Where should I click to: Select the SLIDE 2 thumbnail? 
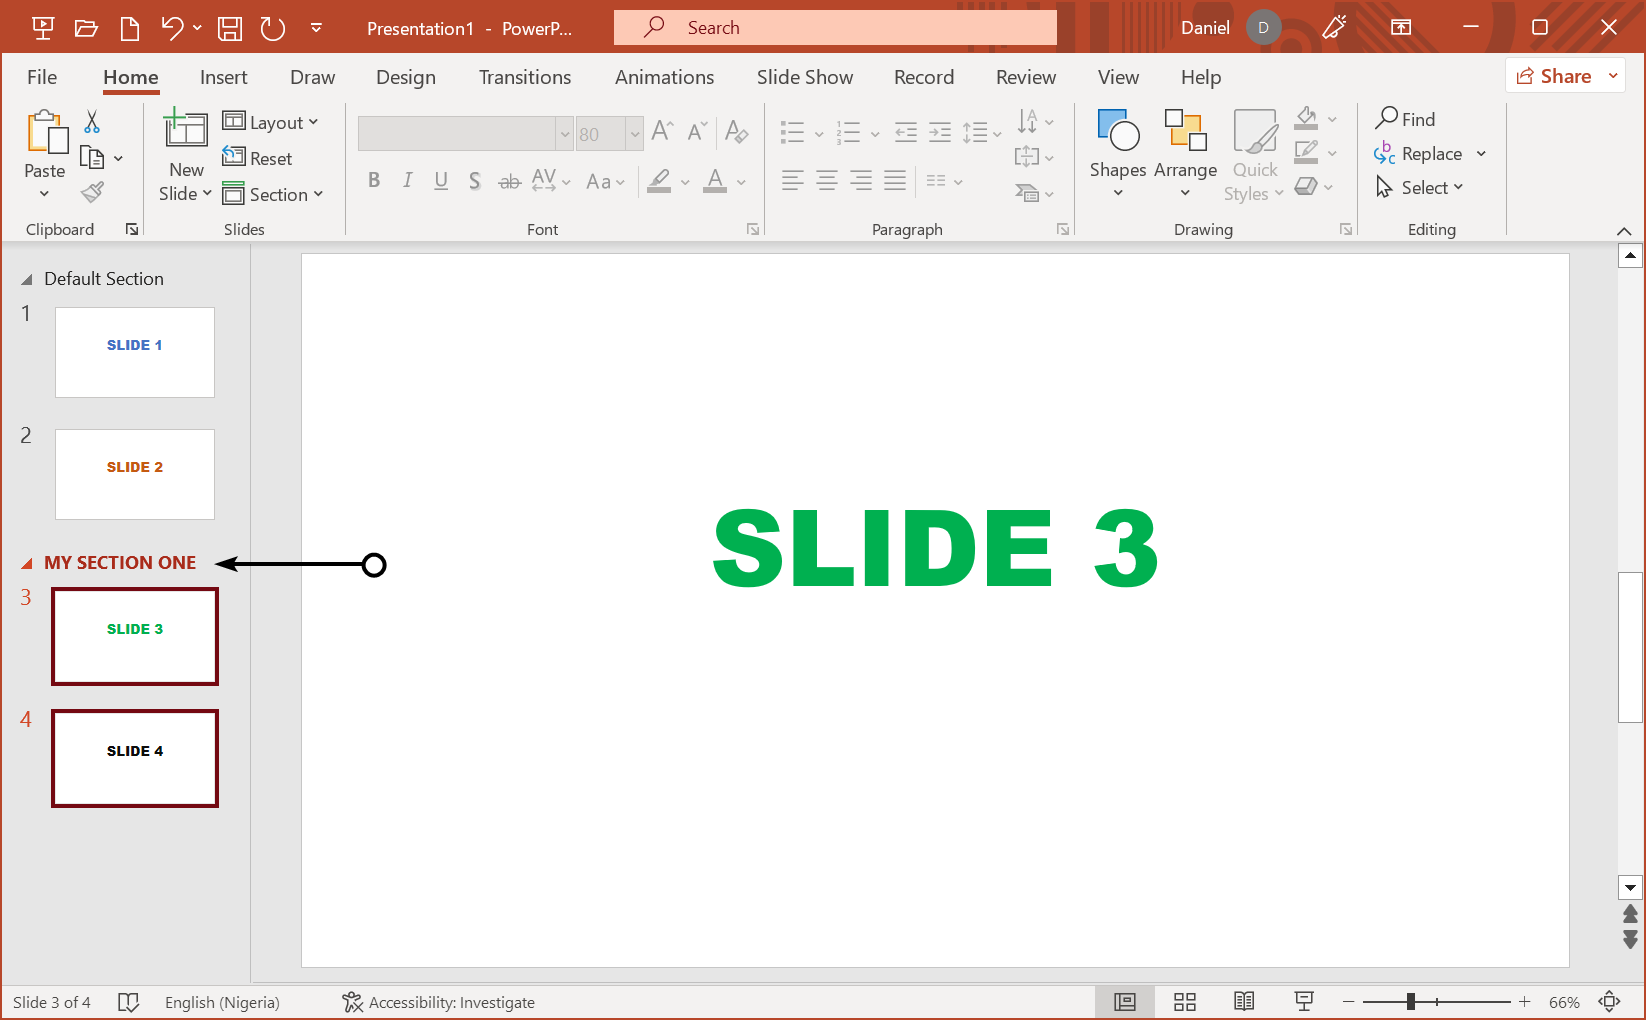coord(134,474)
